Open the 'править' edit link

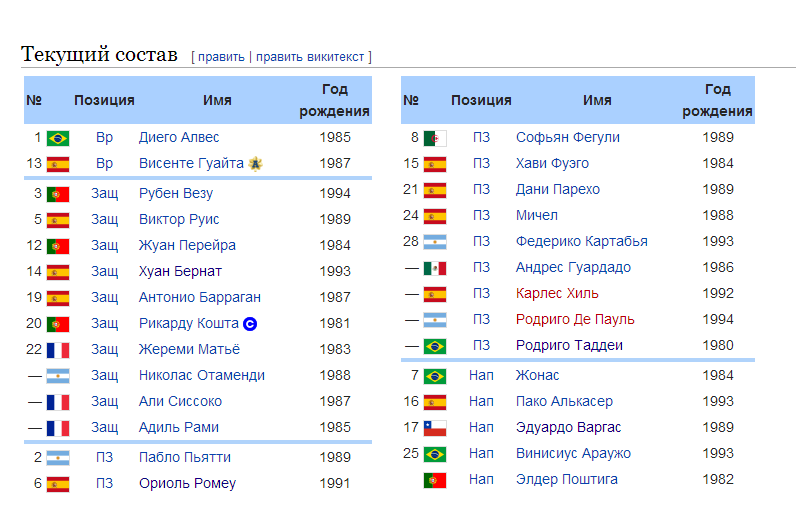click(x=221, y=57)
